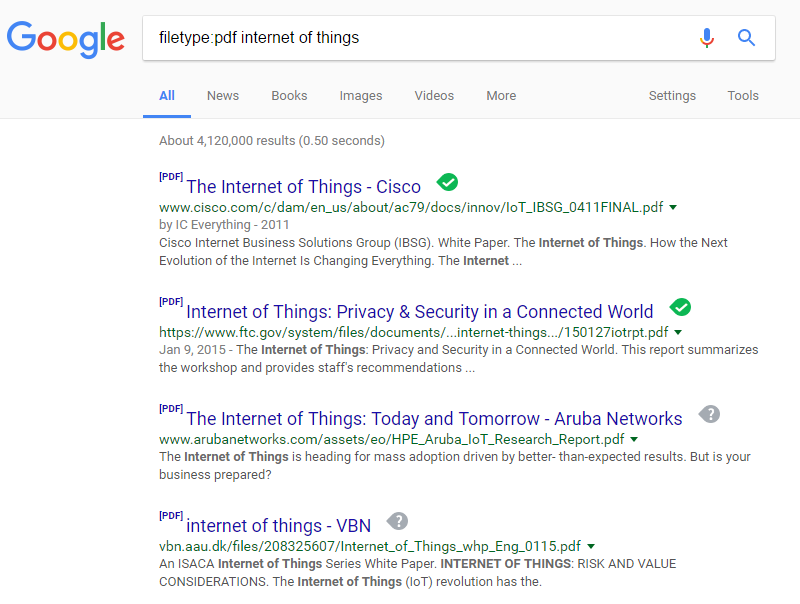Open the Tools option
The width and height of the screenshot is (800, 604).
(x=743, y=96)
